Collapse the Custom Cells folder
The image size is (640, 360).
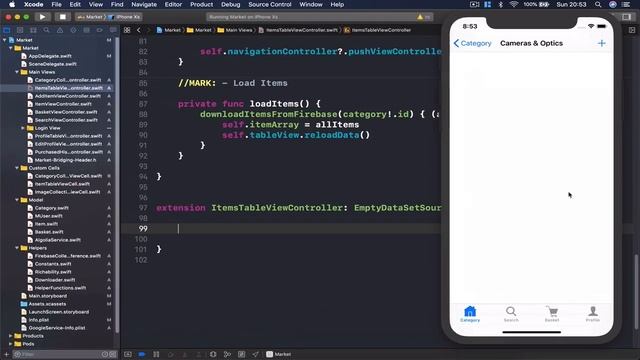(x=17, y=168)
